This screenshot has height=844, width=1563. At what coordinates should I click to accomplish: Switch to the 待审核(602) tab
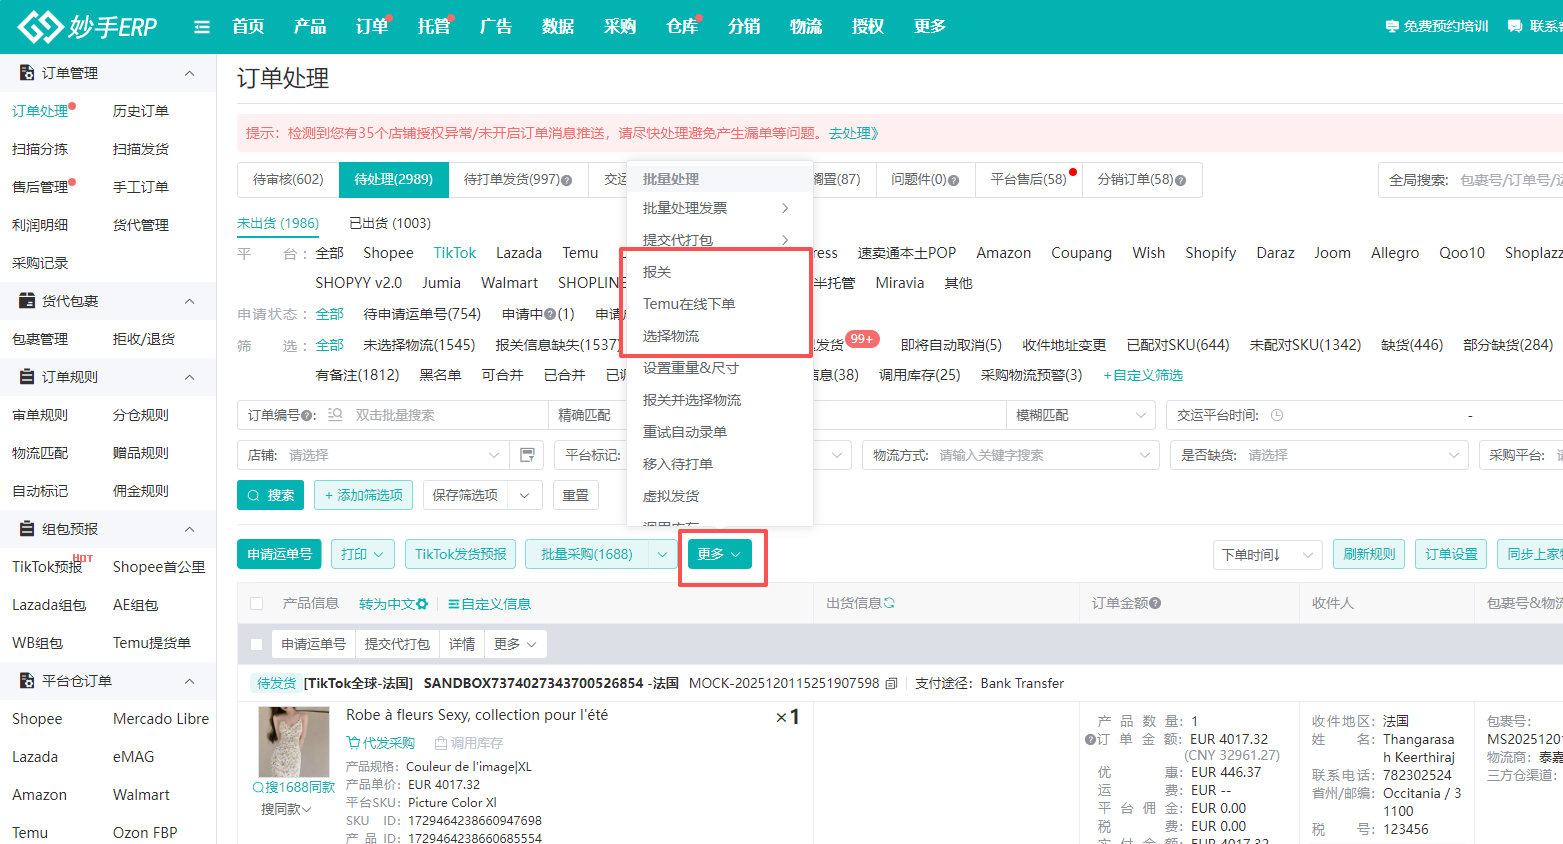(288, 180)
